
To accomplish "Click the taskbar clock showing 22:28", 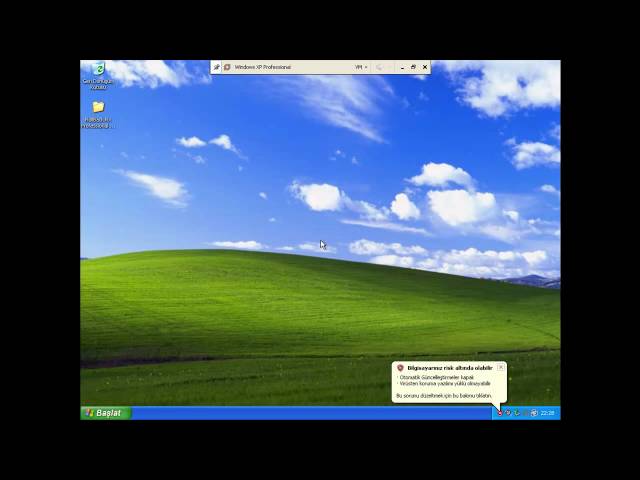I will 547,413.
